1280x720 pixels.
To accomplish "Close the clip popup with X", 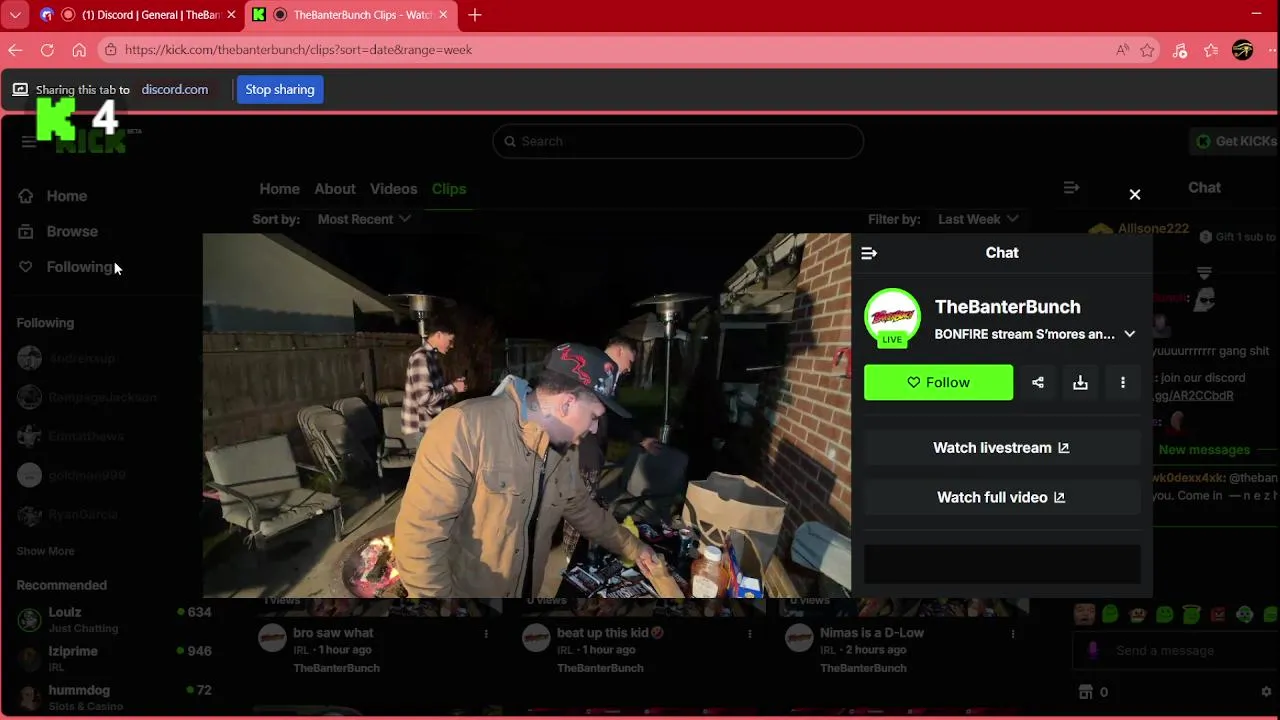I will (x=1135, y=195).
